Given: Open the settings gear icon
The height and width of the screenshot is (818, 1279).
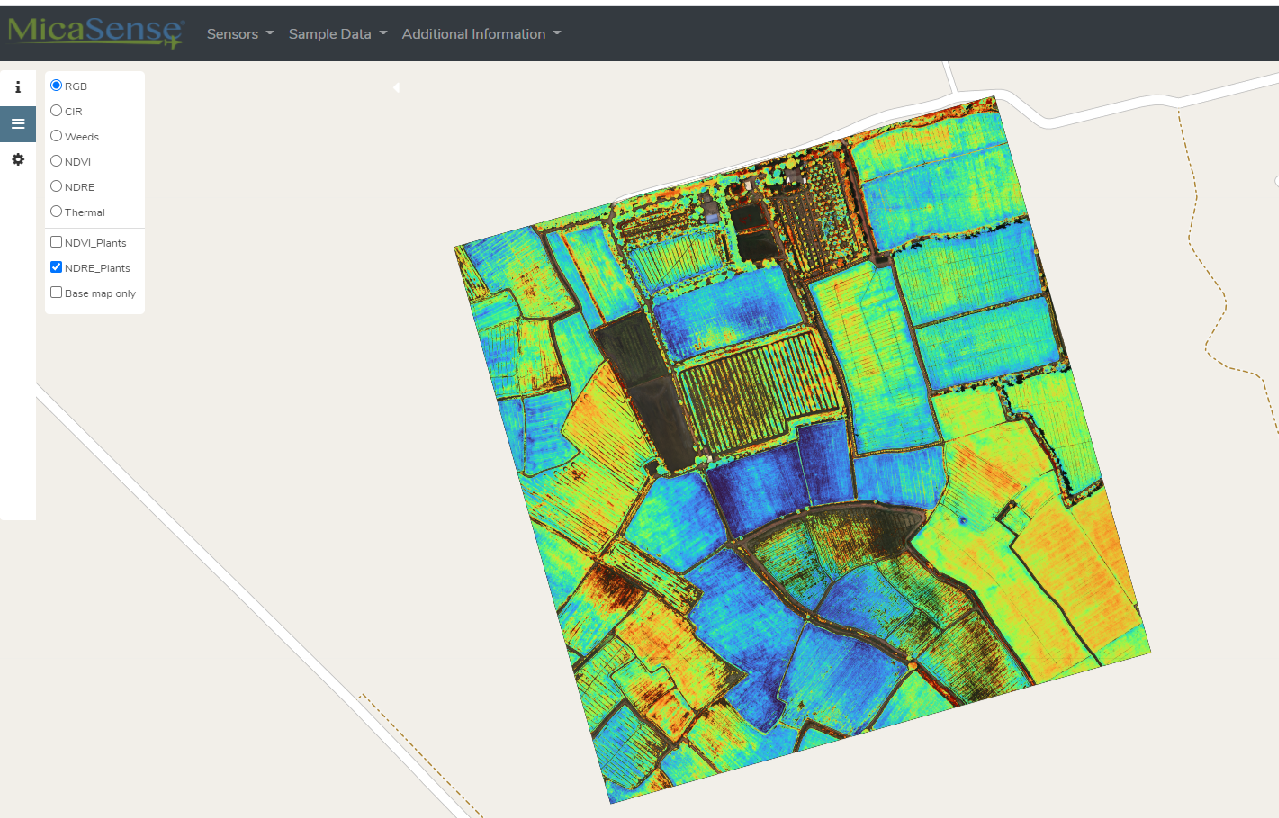Looking at the screenshot, I should (18, 160).
